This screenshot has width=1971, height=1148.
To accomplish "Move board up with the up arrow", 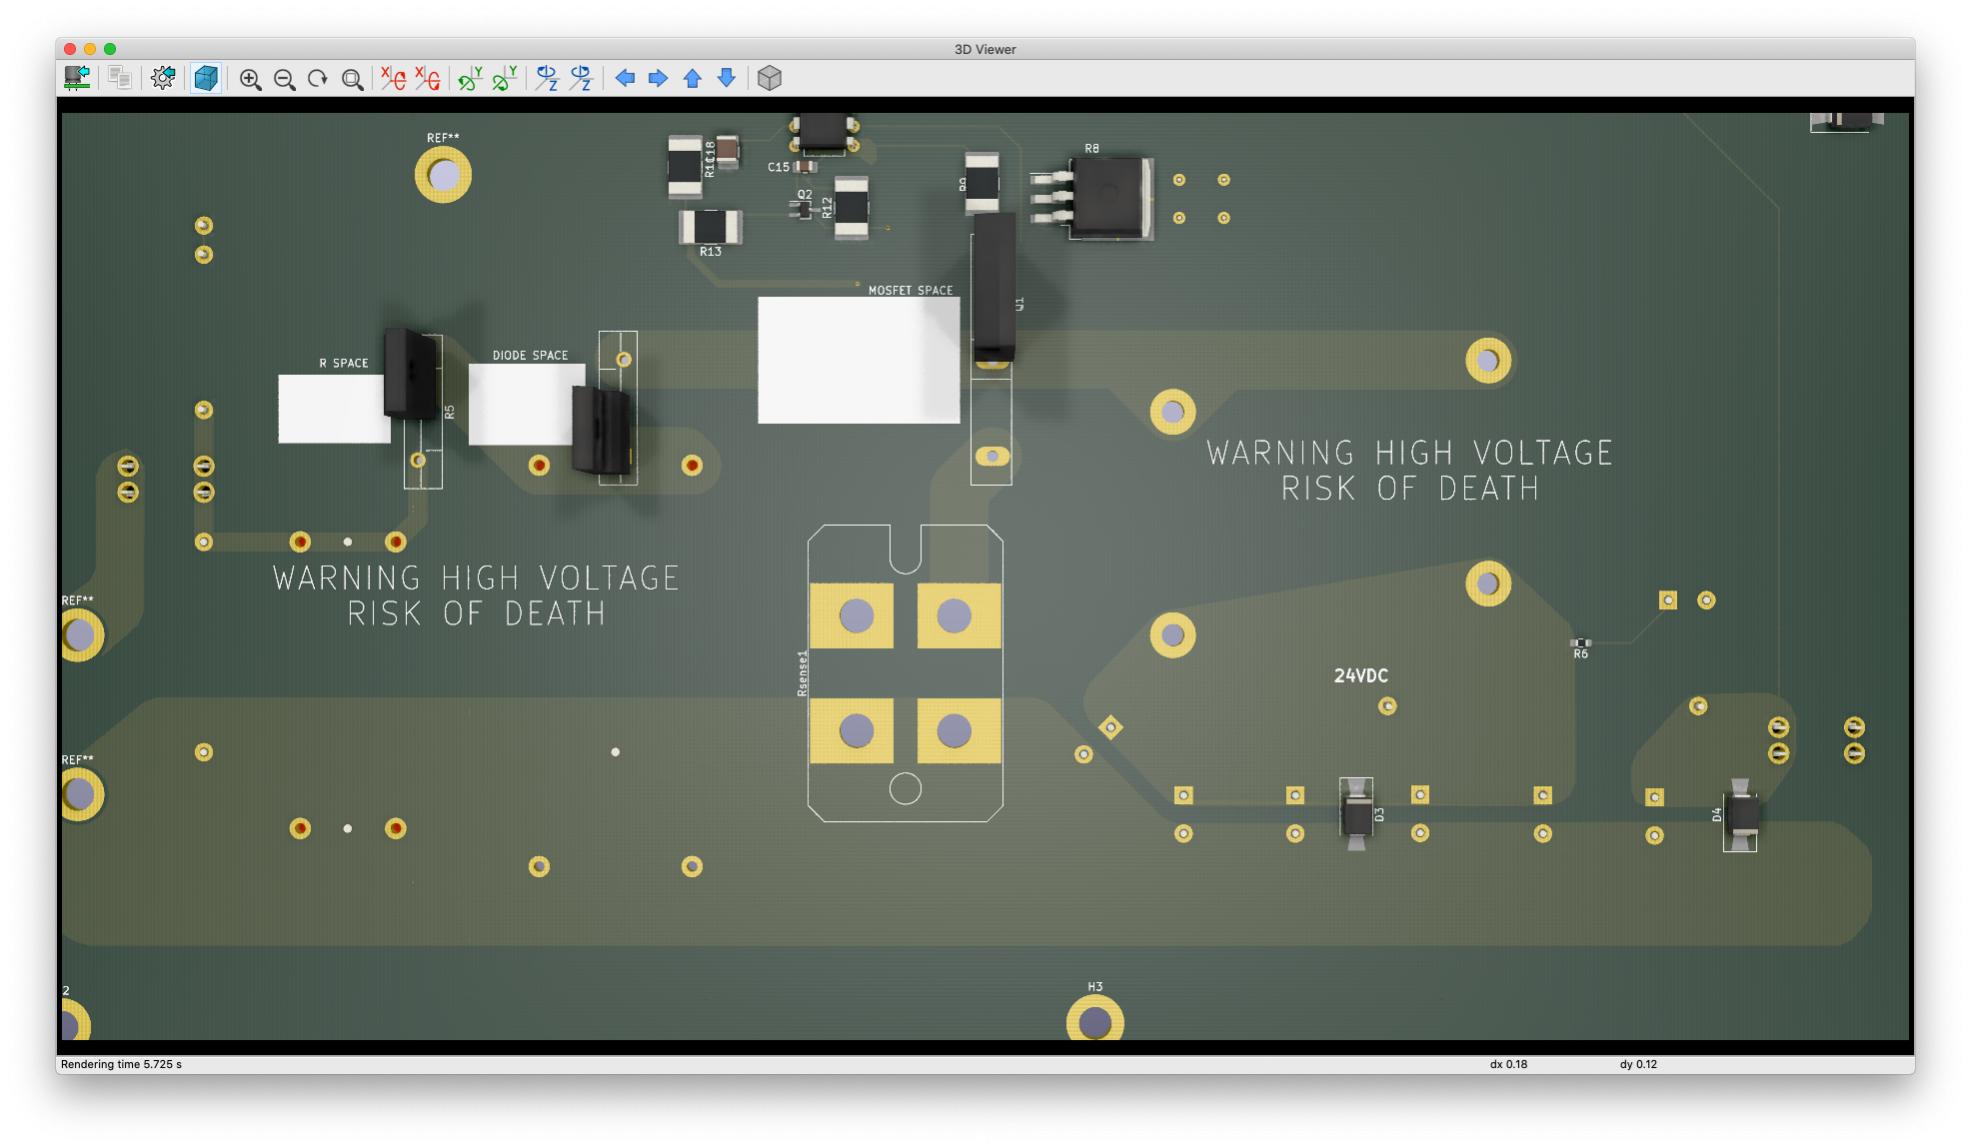I will coord(692,78).
